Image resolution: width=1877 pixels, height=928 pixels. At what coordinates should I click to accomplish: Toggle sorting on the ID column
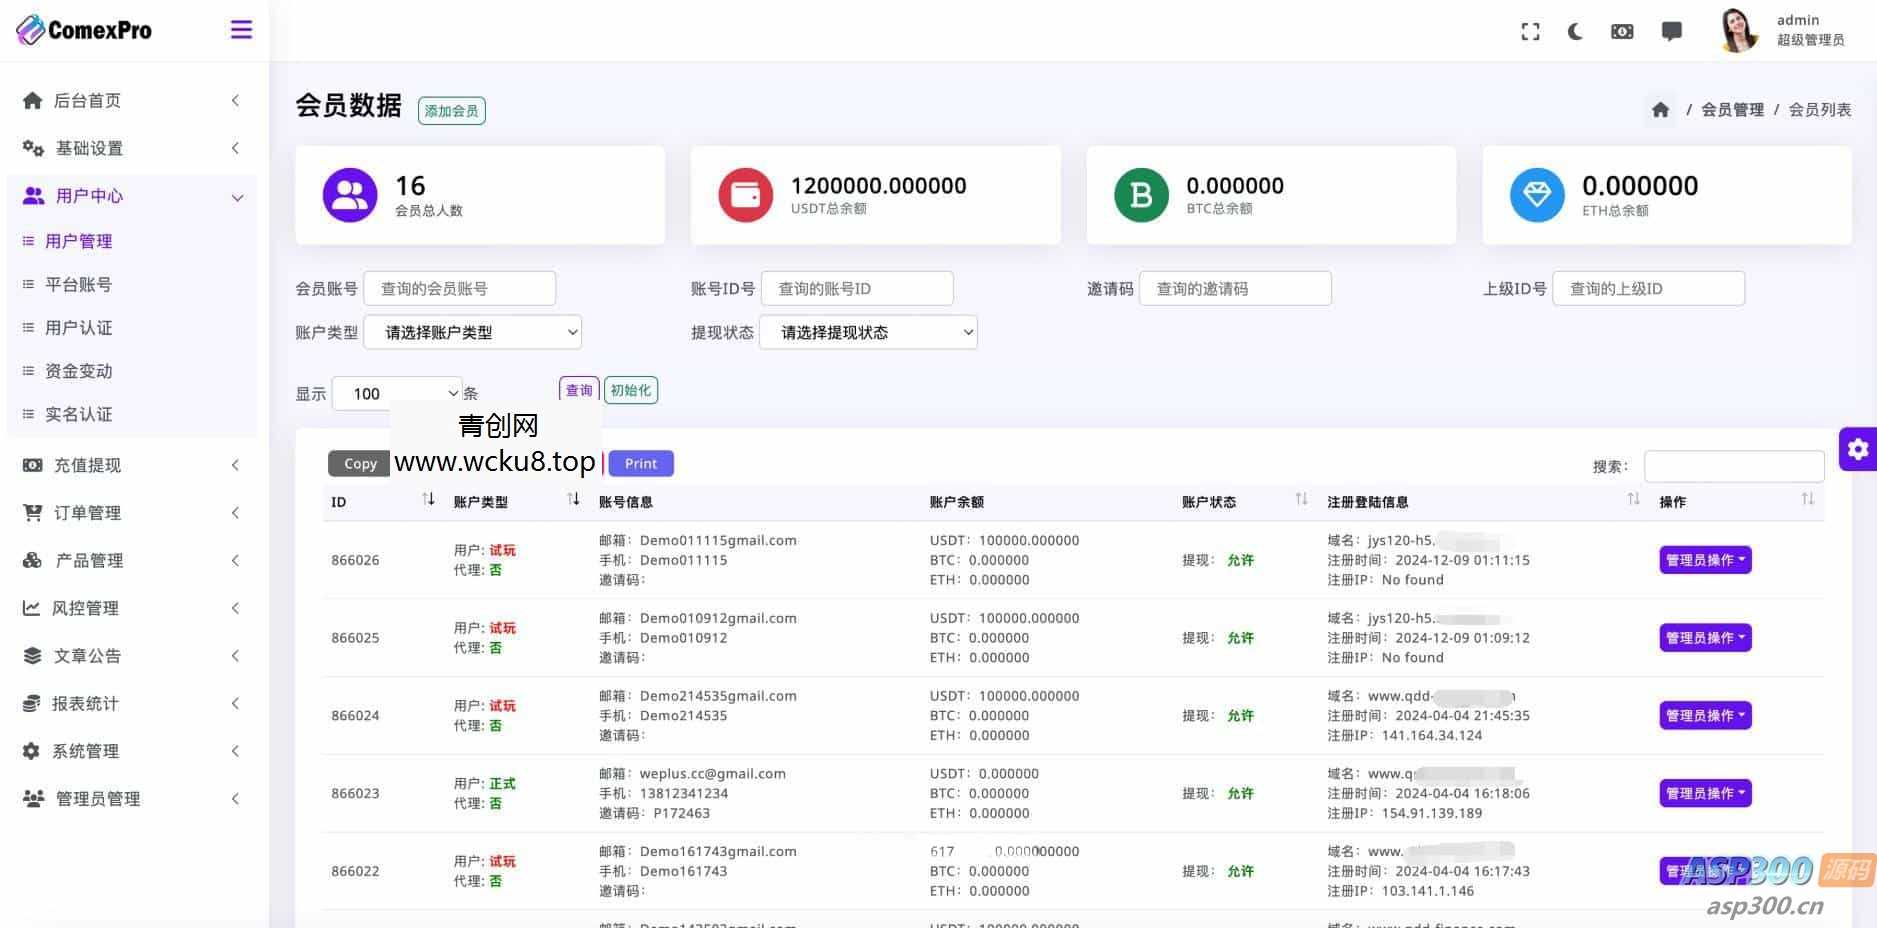coord(429,500)
